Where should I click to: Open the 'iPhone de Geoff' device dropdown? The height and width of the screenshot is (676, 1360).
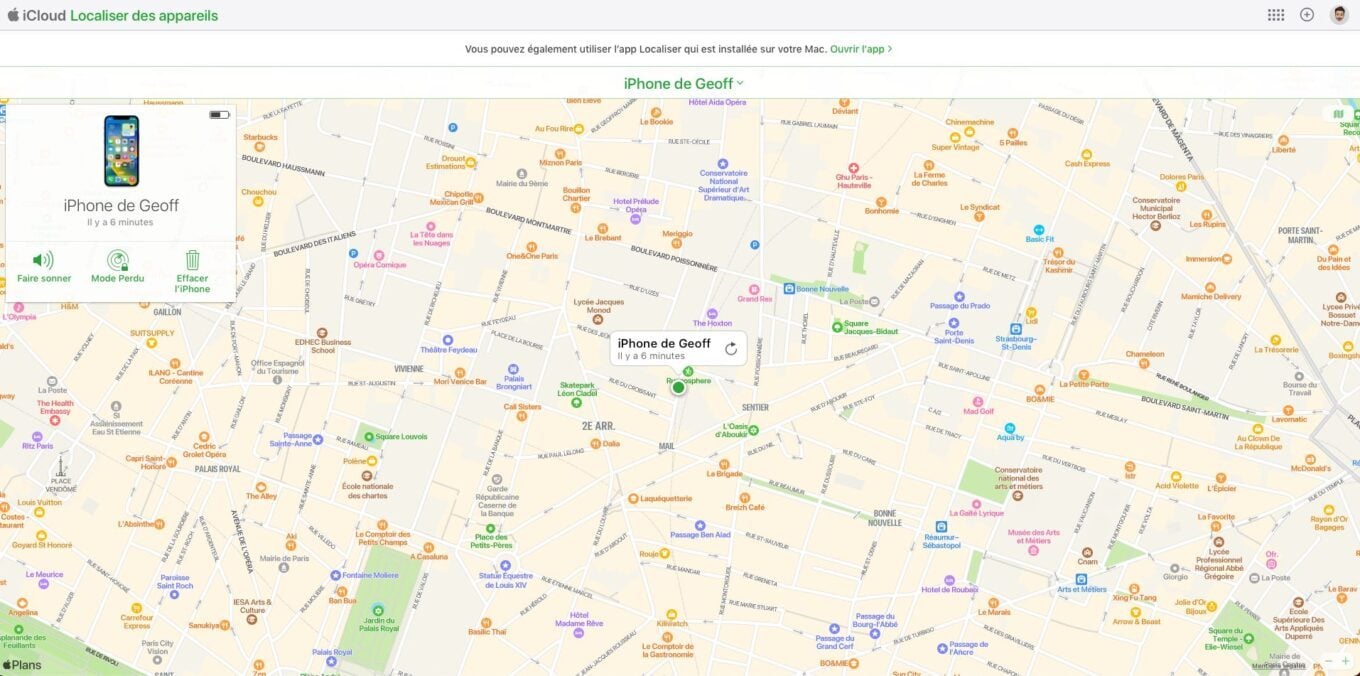tap(684, 83)
